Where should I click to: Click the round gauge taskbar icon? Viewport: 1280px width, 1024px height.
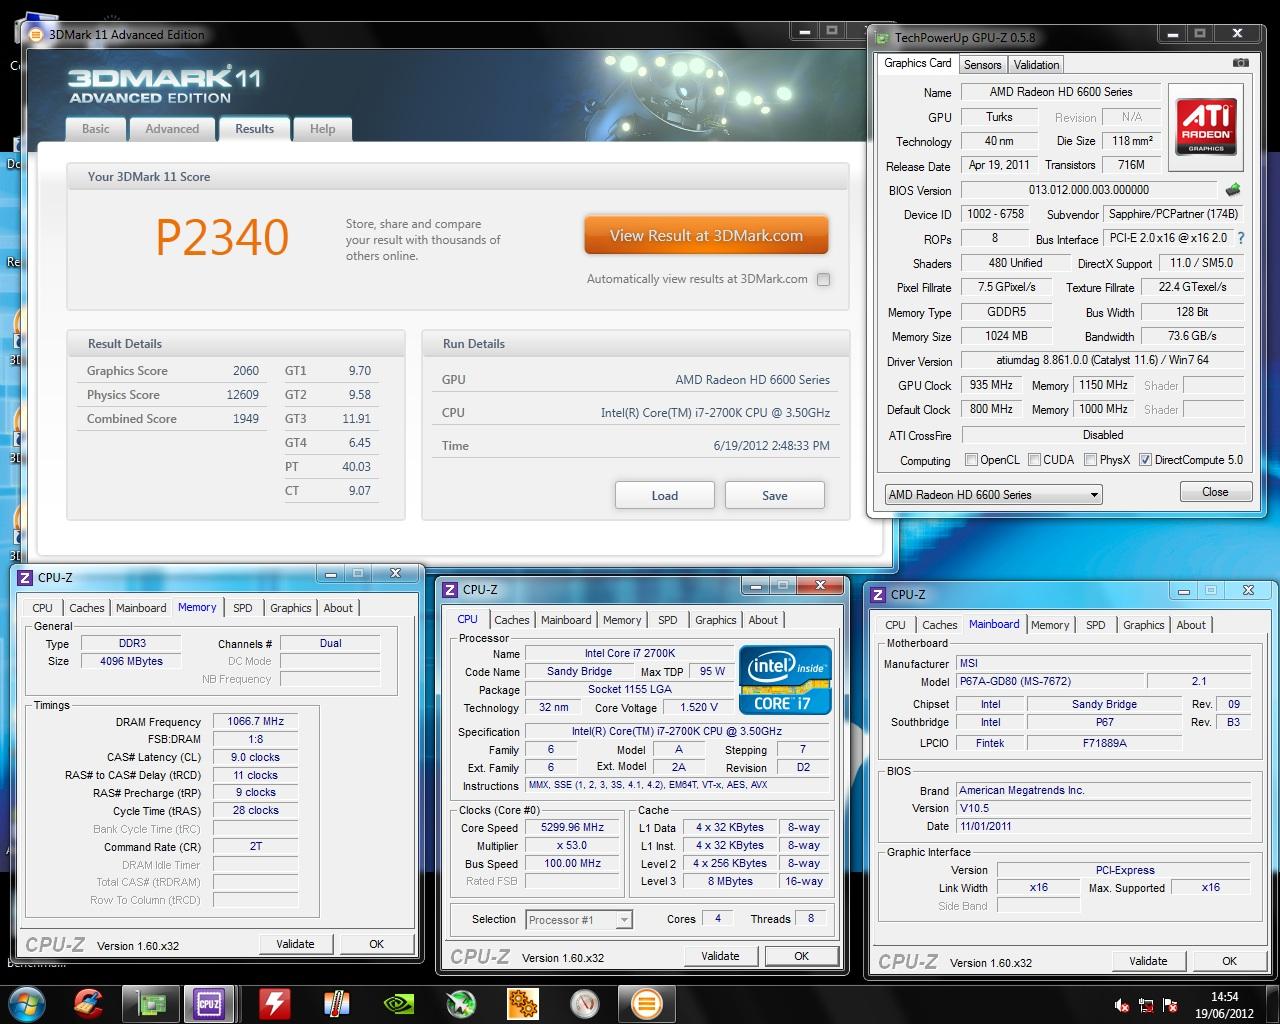(x=585, y=1003)
